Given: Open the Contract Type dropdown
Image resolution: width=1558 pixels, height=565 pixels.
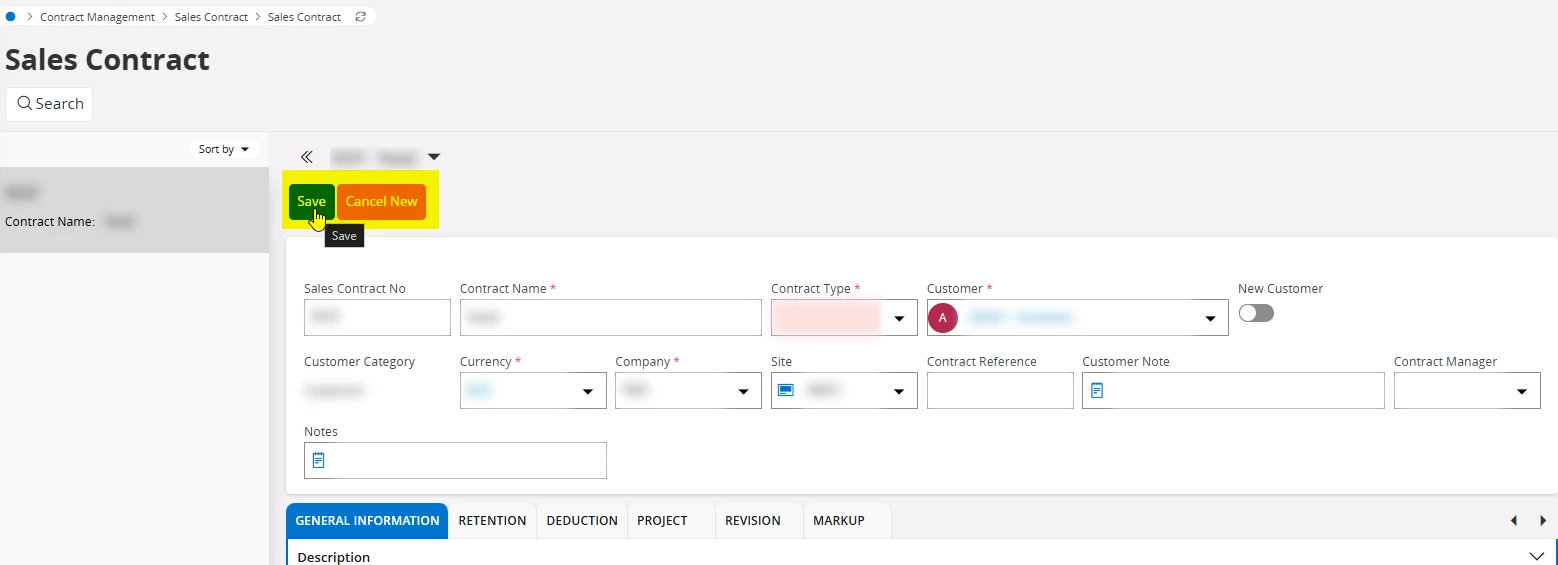Looking at the screenshot, I should 899,319.
